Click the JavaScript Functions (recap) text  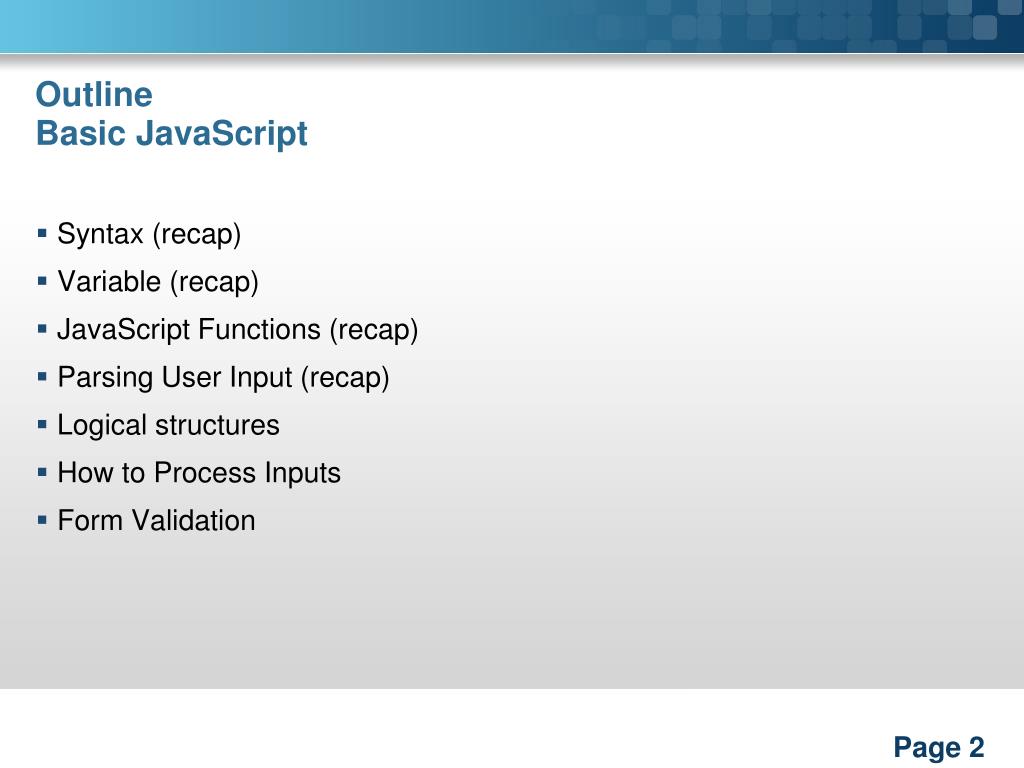[238, 330]
